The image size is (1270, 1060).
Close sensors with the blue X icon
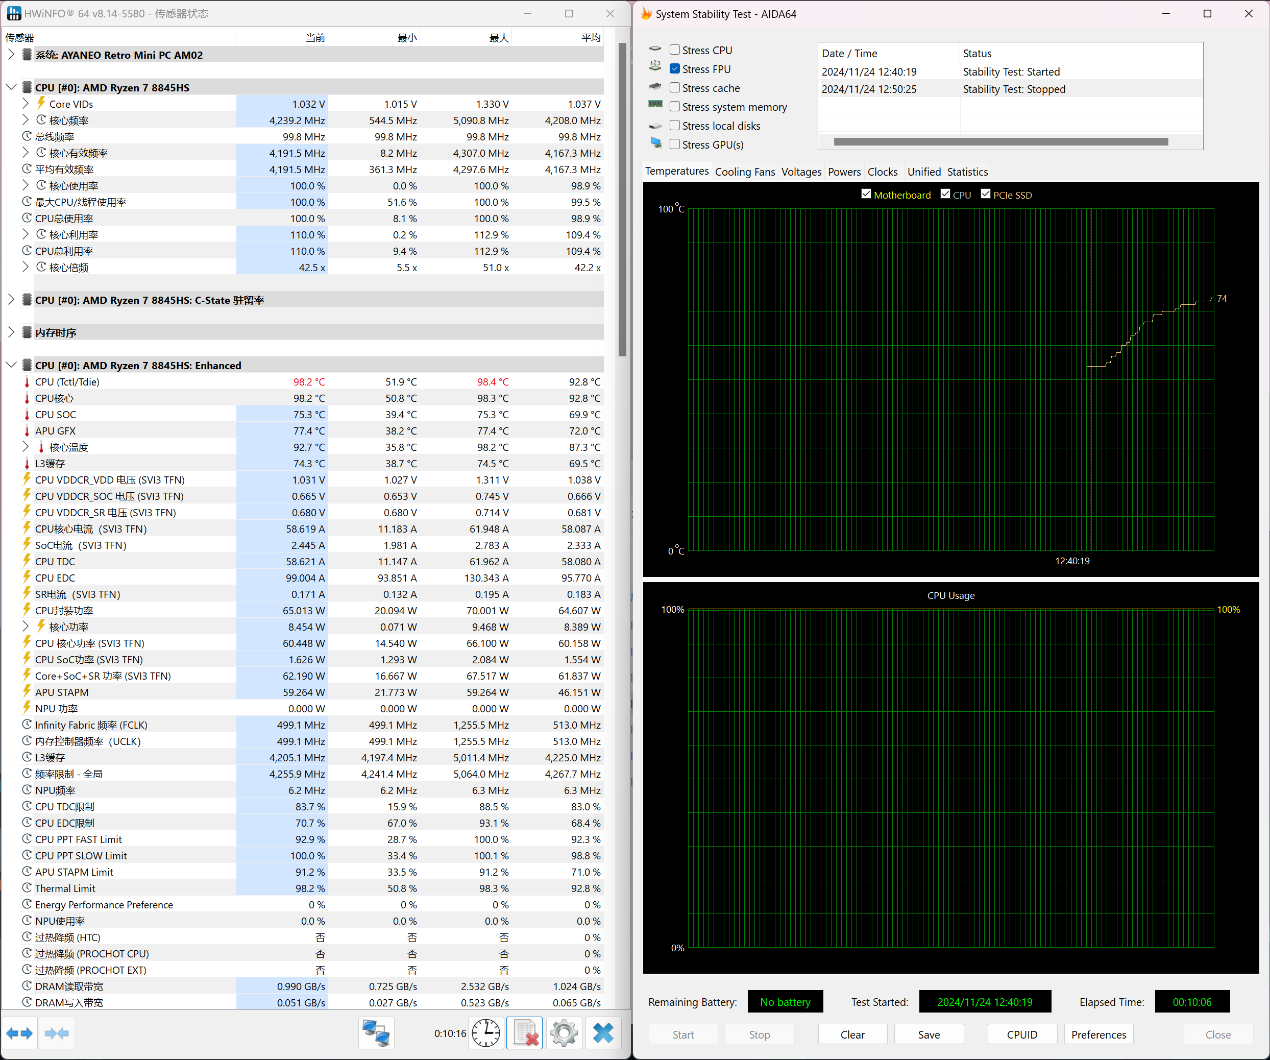pyautogui.click(x=603, y=1033)
